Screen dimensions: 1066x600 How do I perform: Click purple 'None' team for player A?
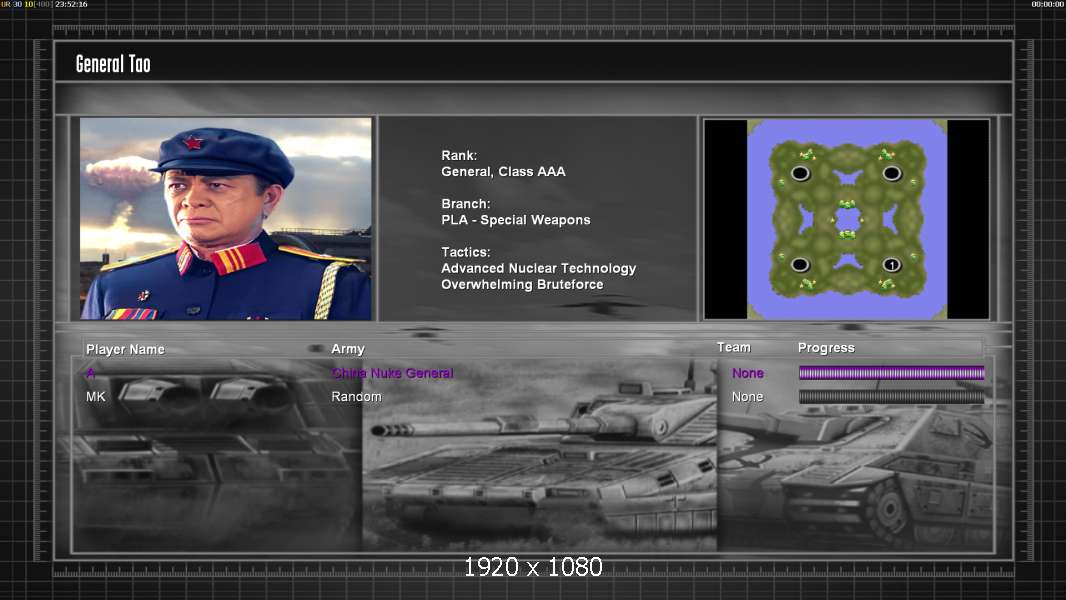tap(747, 373)
